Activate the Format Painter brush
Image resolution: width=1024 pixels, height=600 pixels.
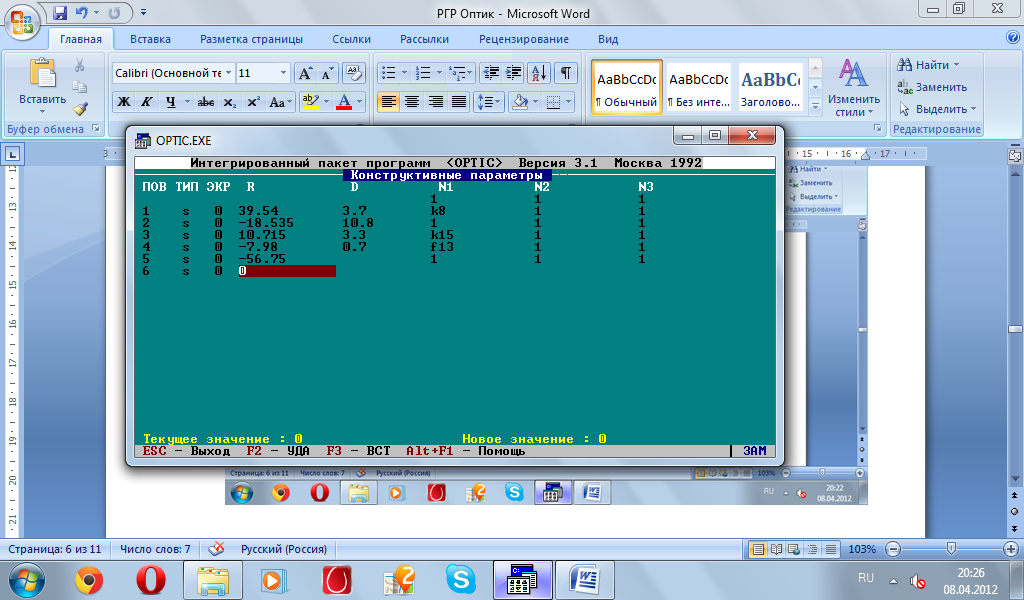click(80, 108)
